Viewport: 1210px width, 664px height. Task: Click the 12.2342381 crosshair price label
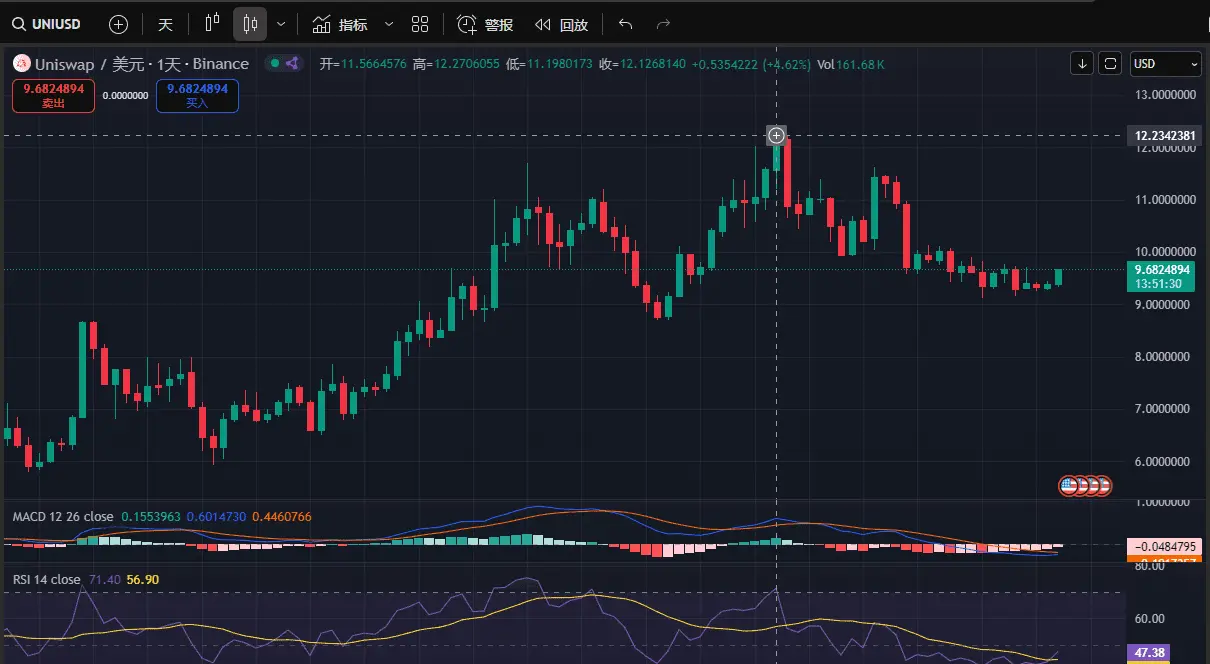coord(1163,135)
